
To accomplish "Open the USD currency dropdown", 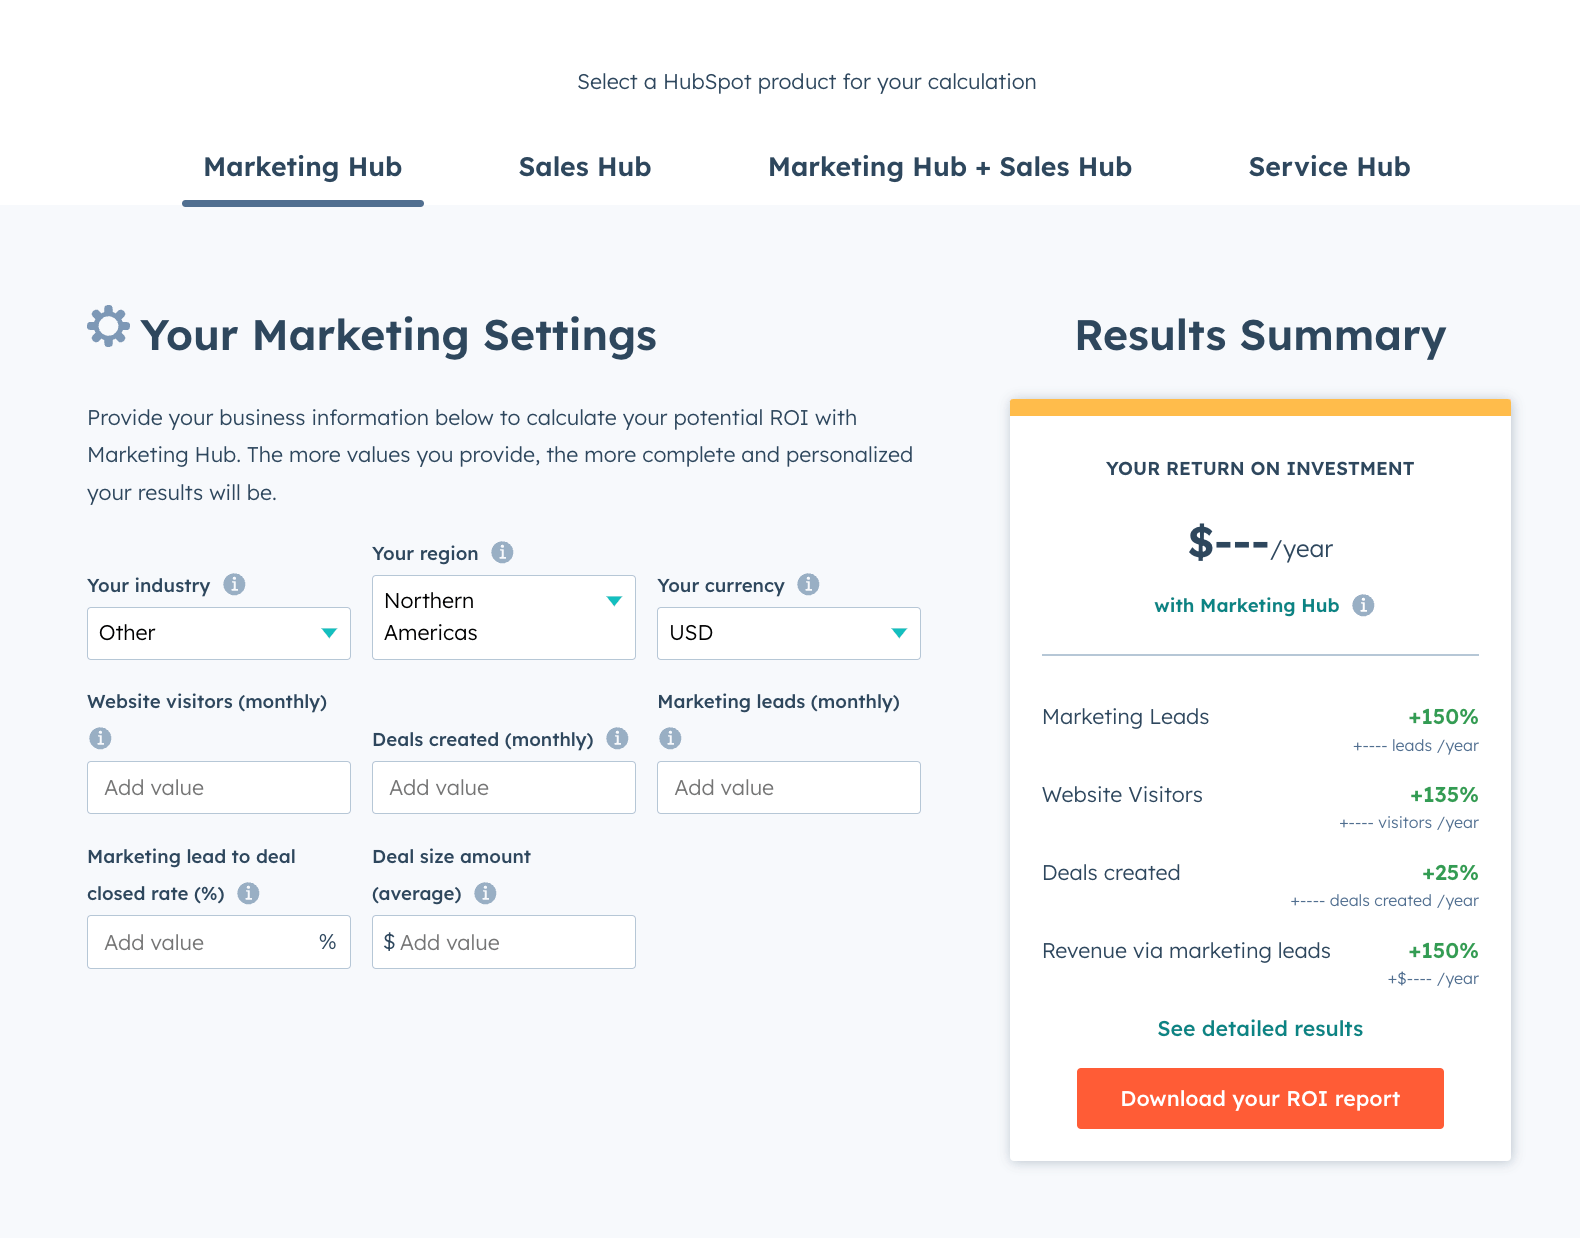I will (x=788, y=633).
